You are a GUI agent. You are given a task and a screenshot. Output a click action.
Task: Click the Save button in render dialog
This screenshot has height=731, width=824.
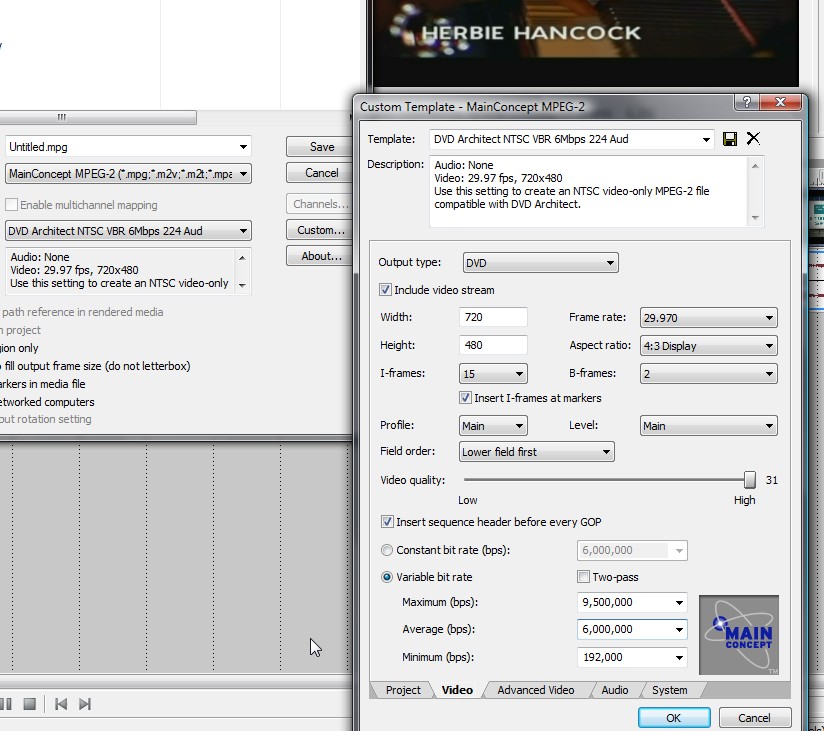(319, 147)
